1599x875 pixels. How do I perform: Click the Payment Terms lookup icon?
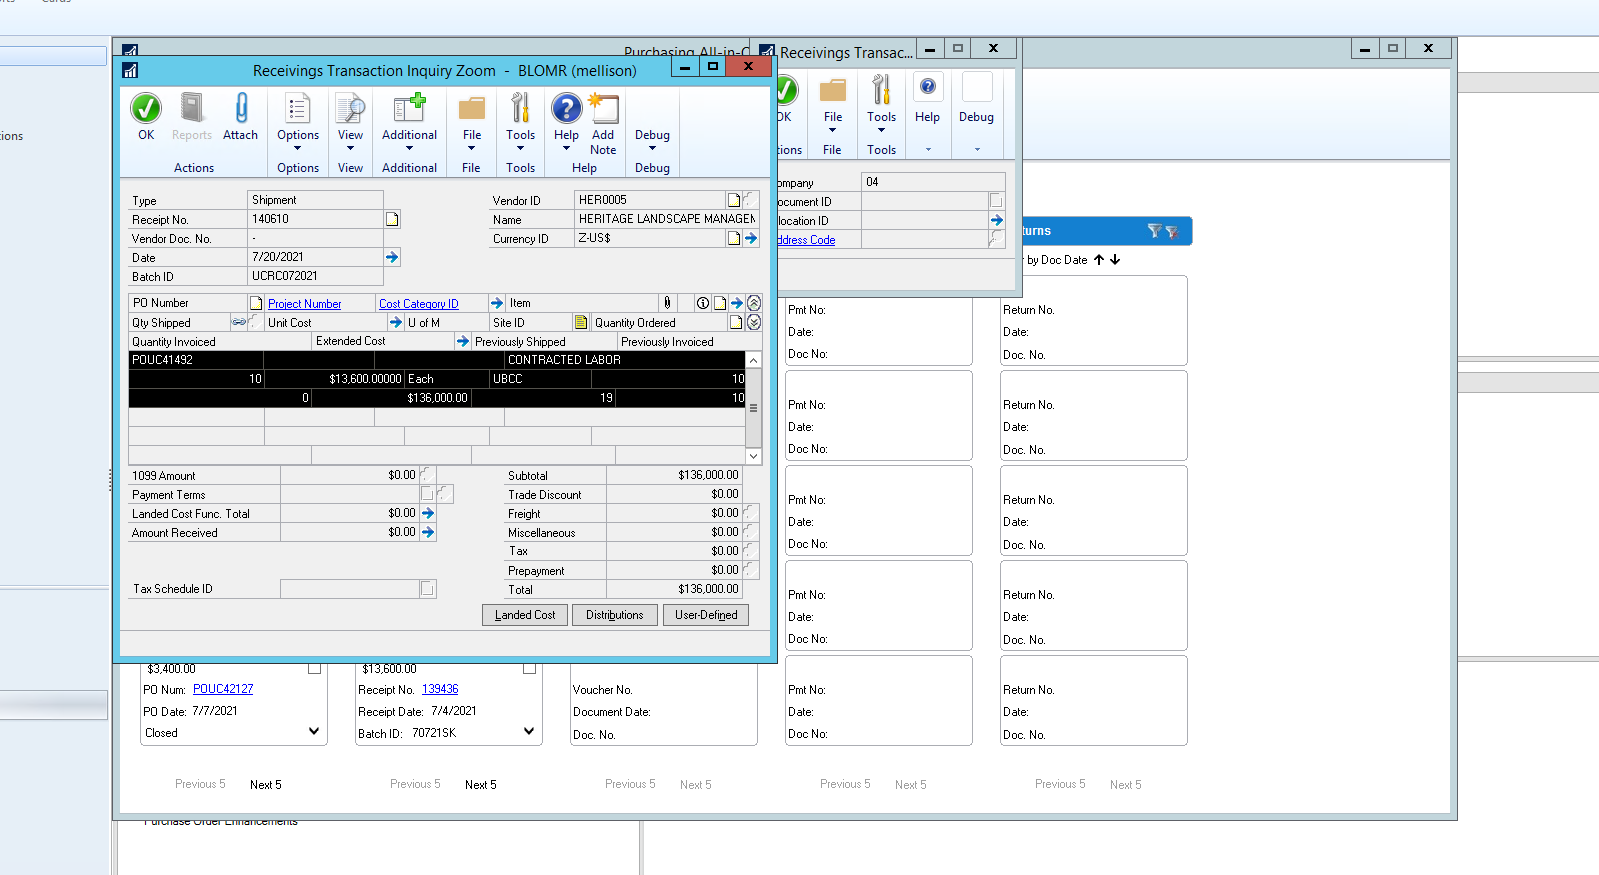(x=427, y=494)
